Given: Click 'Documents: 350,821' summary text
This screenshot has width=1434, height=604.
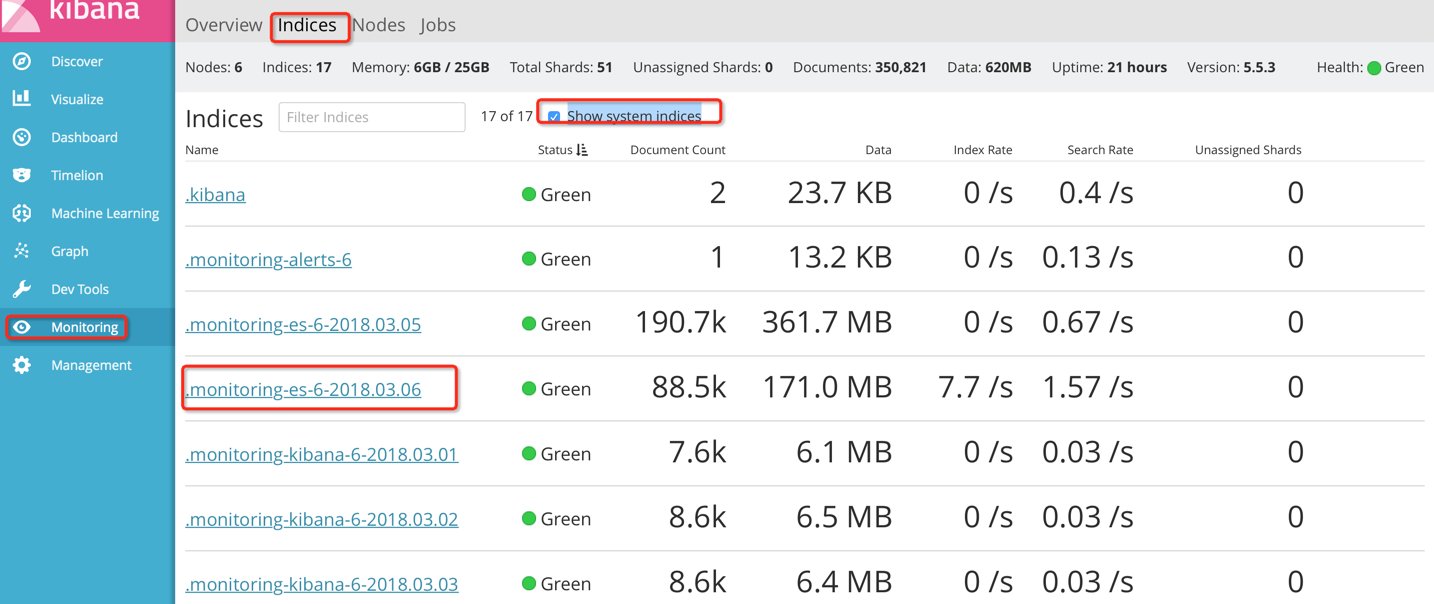Looking at the screenshot, I should 859,68.
